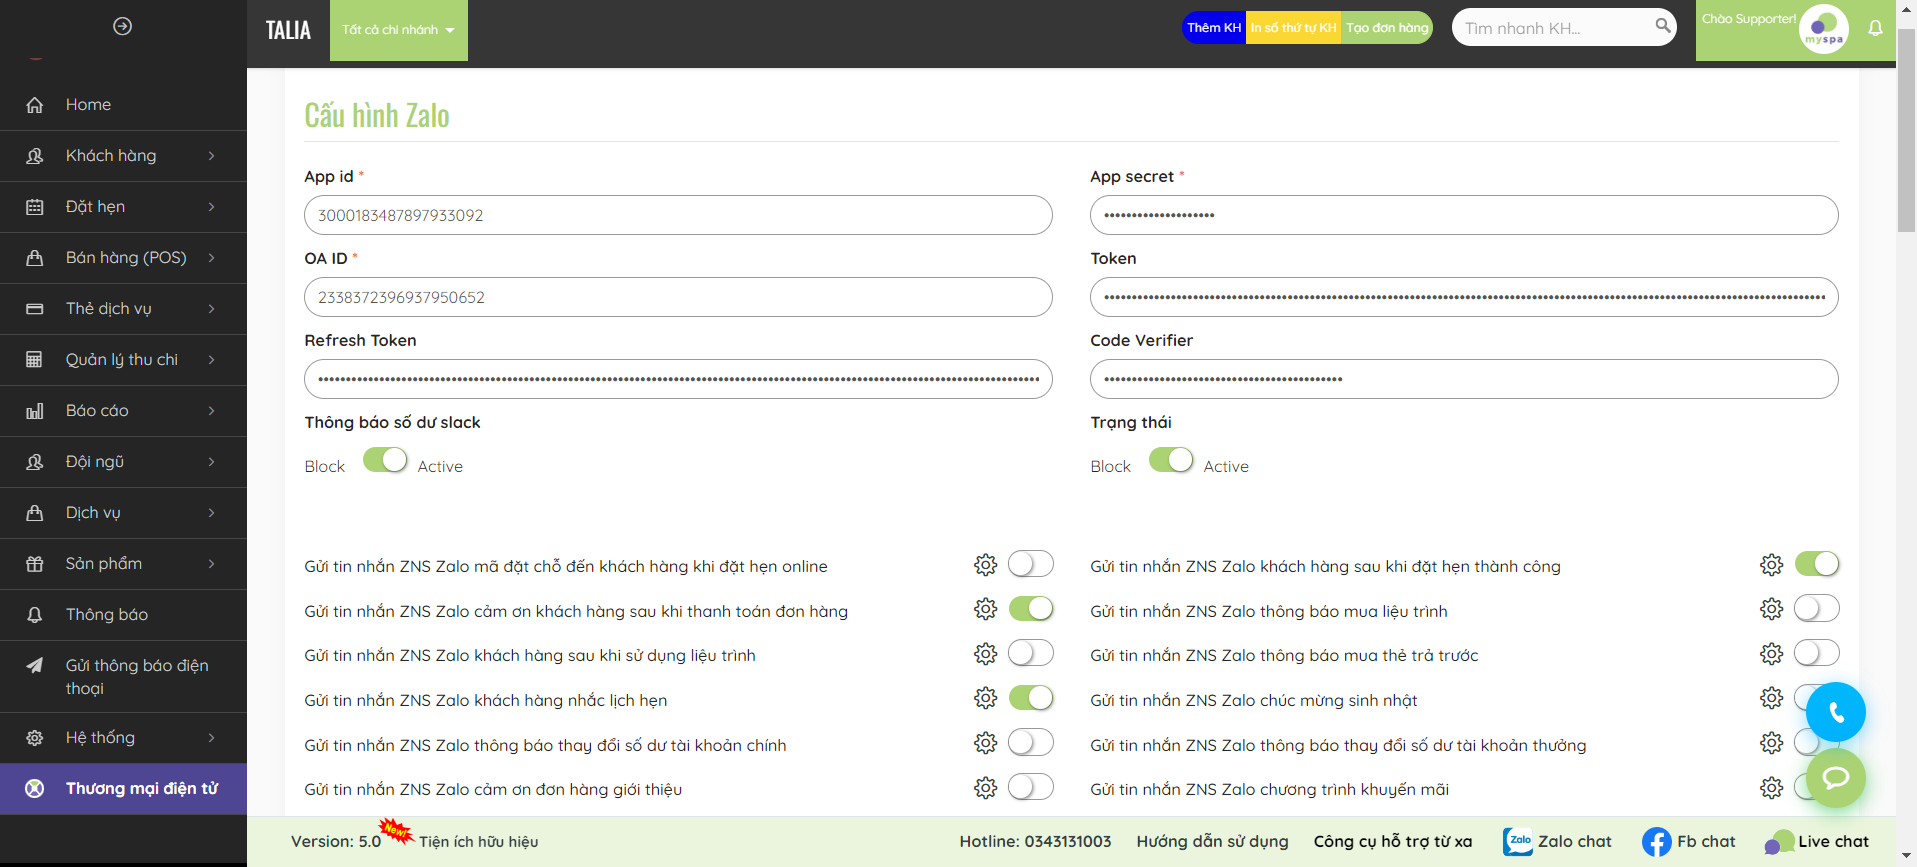The height and width of the screenshot is (867, 1917).
Task: Click the Refresh Token field
Action: coord(678,379)
